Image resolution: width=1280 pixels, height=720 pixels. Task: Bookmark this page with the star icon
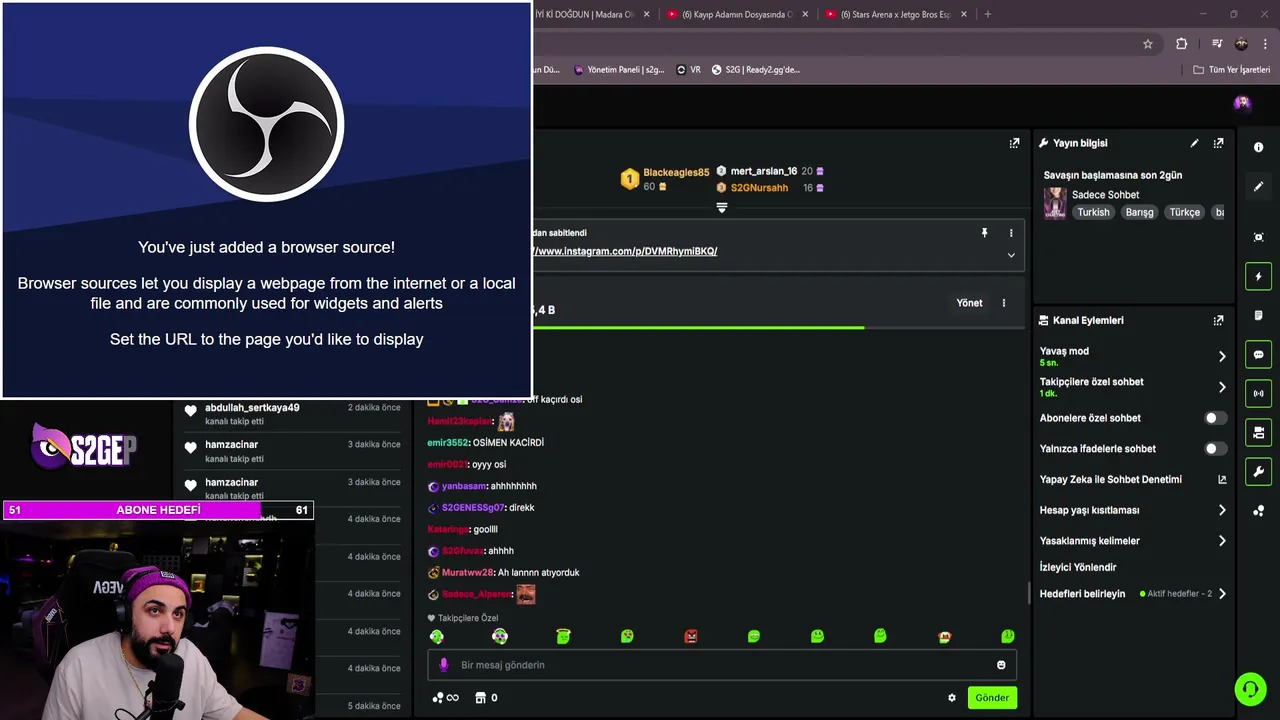(x=1148, y=44)
